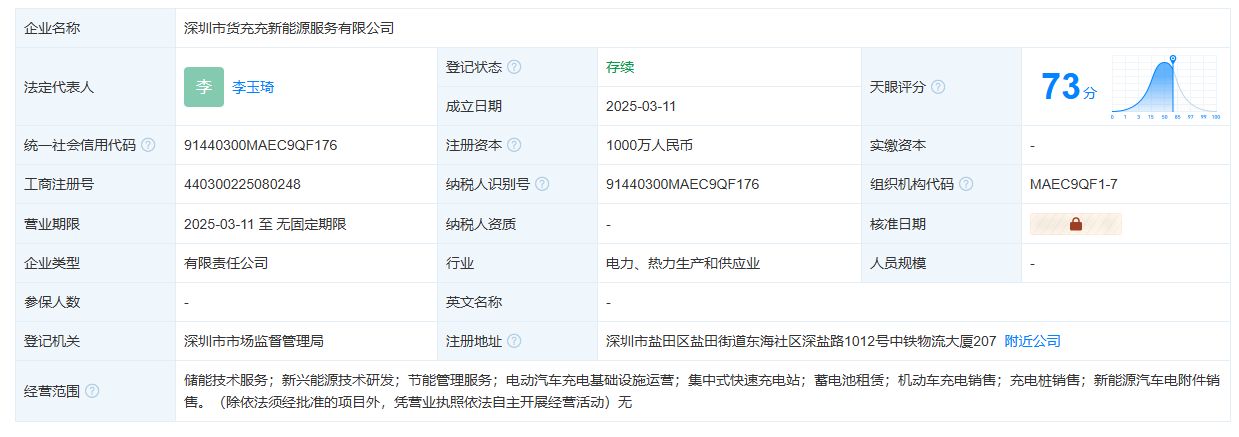Image resolution: width=1239 pixels, height=437 pixels.
Task: Click organization code MAEC9QF1-7
Action: [1074, 184]
